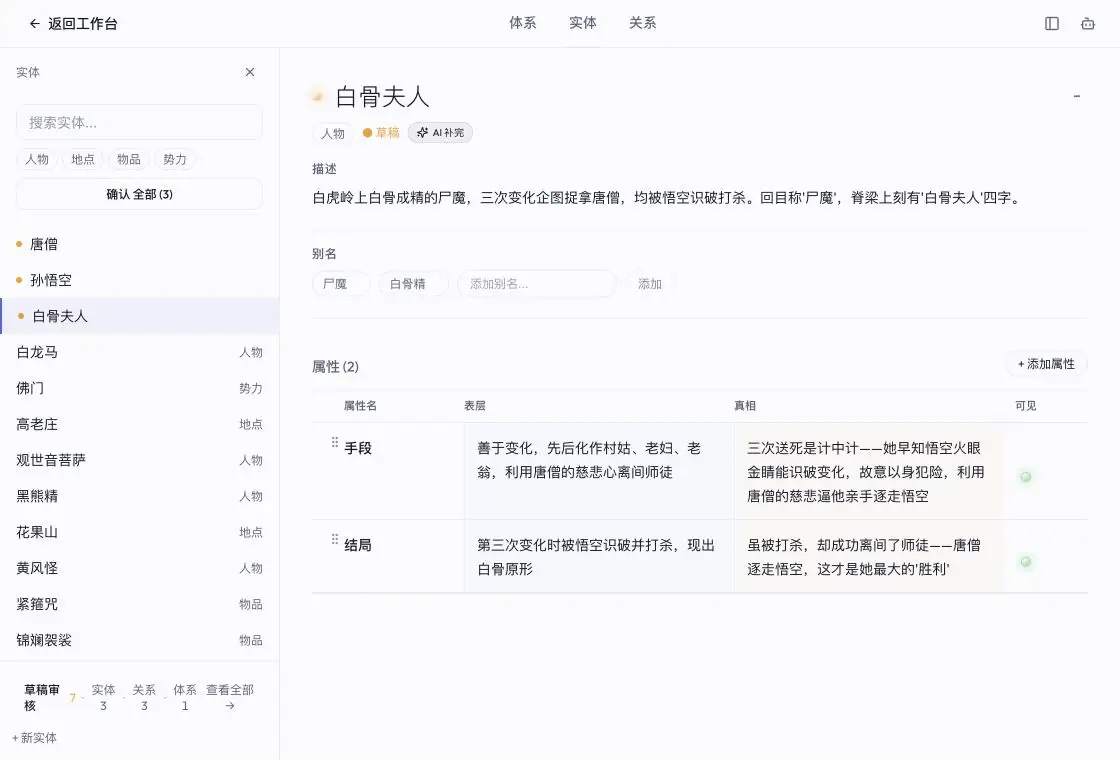The width and height of the screenshot is (1120, 760).
Task: Click the 手段 表层 cell text
Action: tap(589, 460)
